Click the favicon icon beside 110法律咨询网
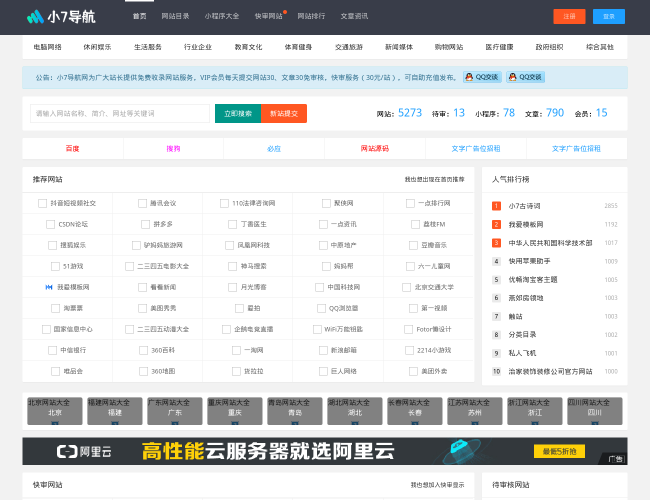 click(224, 203)
